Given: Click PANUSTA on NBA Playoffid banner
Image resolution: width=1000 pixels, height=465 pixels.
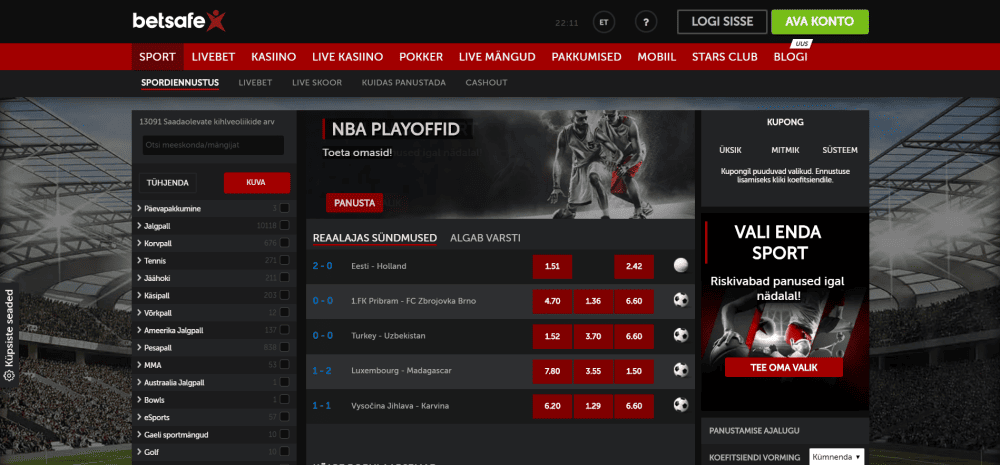Looking at the screenshot, I should click(354, 203).
